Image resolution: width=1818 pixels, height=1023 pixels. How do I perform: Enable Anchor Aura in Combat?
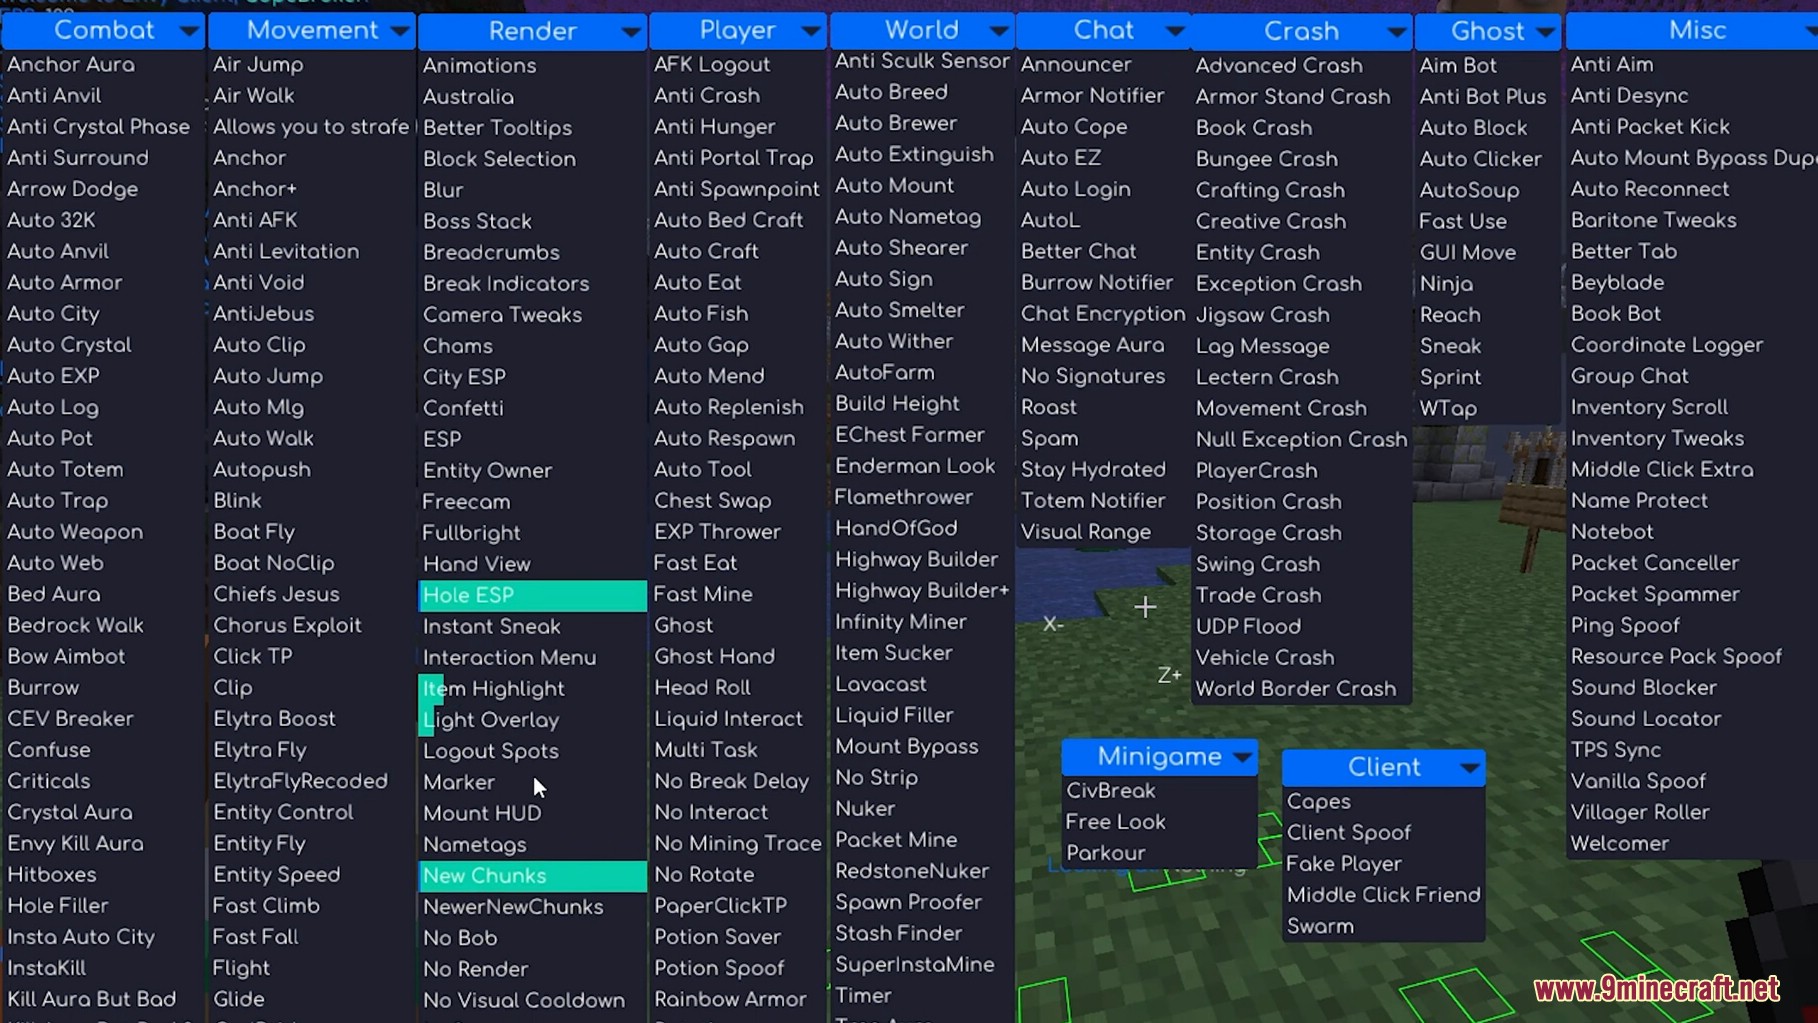click(104, 64)
